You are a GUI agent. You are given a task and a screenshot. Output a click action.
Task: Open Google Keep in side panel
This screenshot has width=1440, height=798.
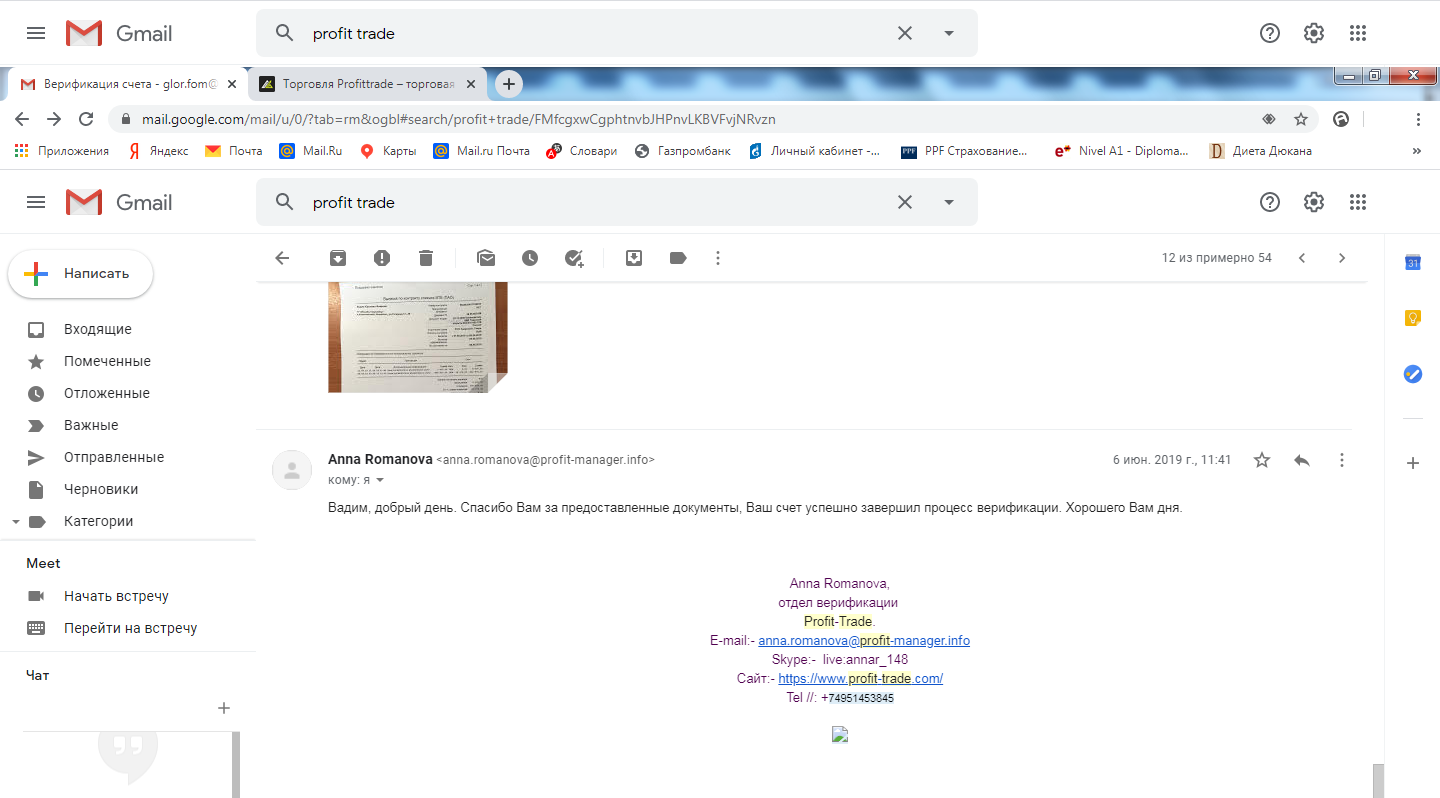(x=1413, y=318)
